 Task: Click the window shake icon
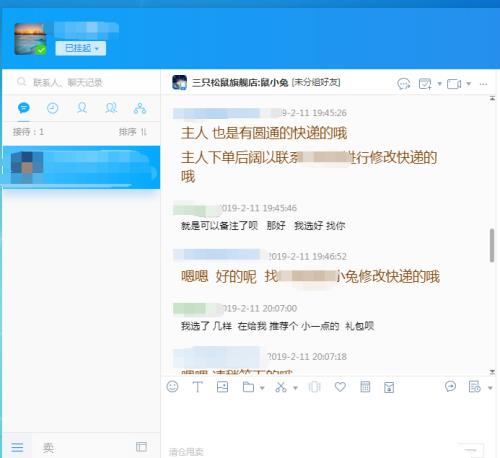[x=314, y=387]
